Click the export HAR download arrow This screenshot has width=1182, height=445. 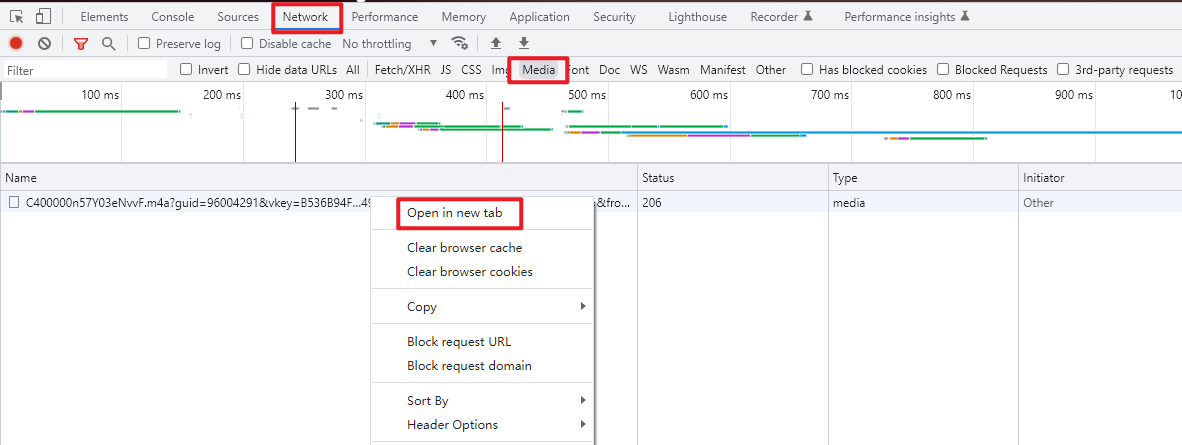(523, 44)
